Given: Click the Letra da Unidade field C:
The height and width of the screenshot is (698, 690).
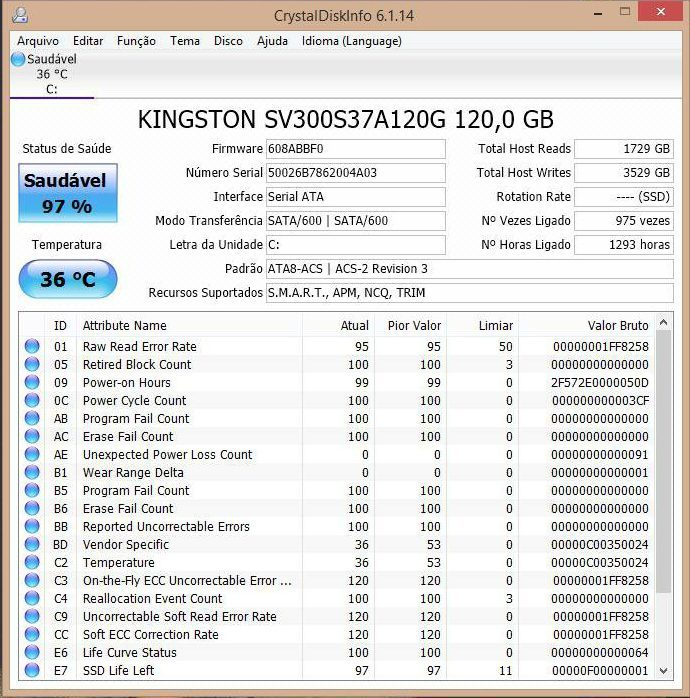Looking at the screenshot, I should (x=355, y=245).
